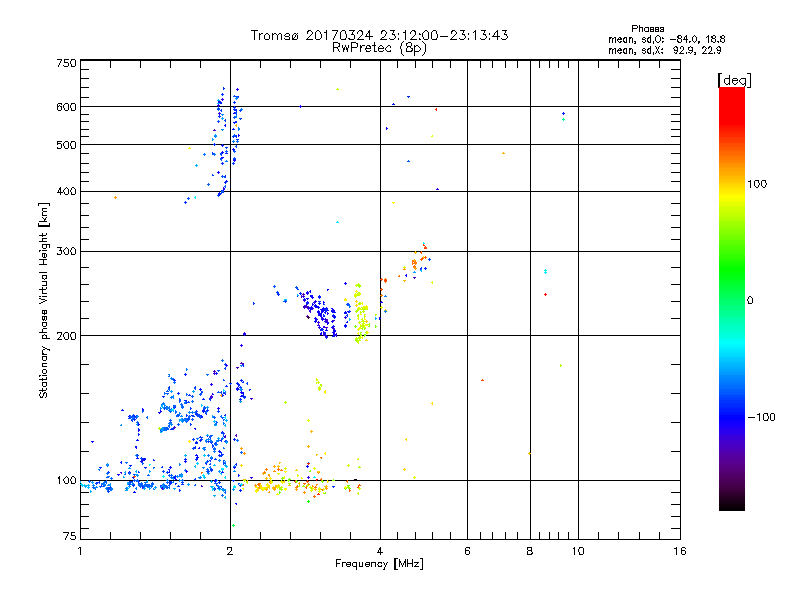Click the x-axis tick label '10'
Viewport: 800px width, 600px height.
coord(578,551)
